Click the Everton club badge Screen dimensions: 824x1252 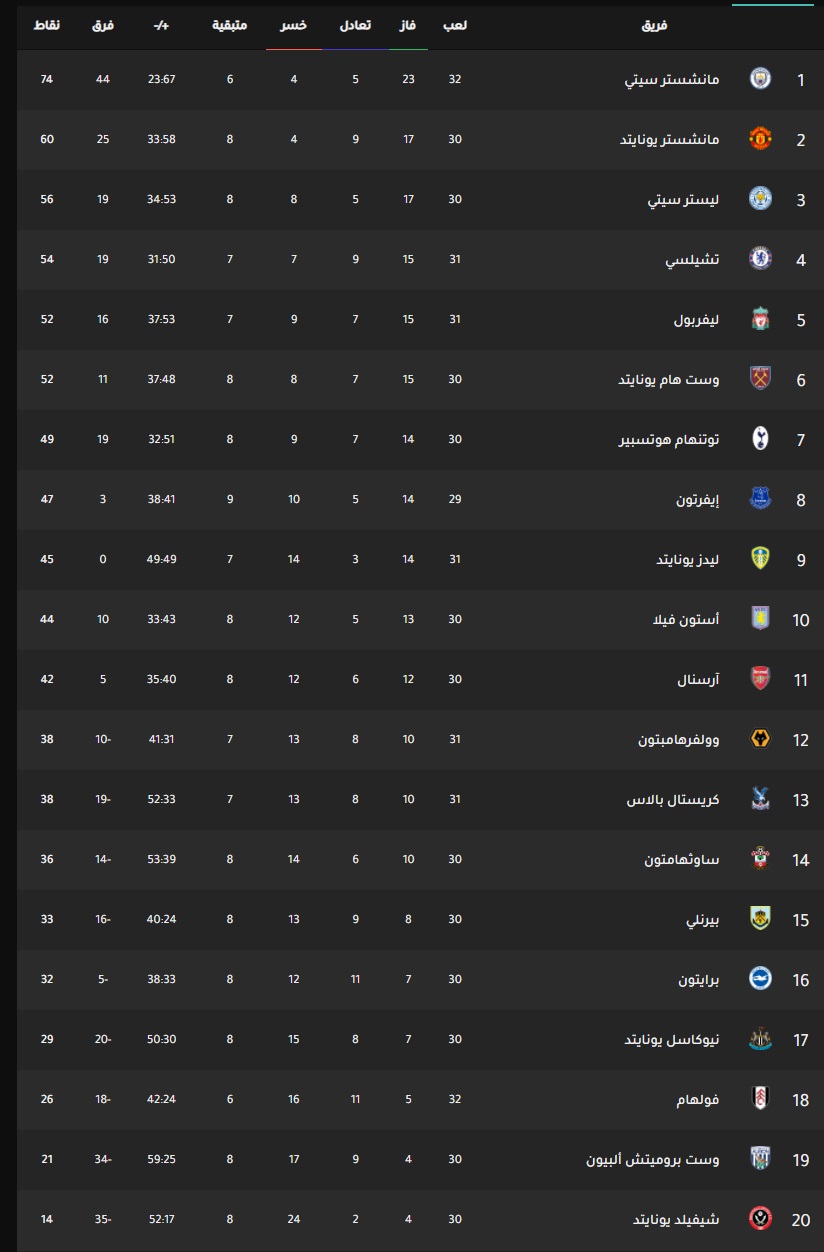coord(761,499)
